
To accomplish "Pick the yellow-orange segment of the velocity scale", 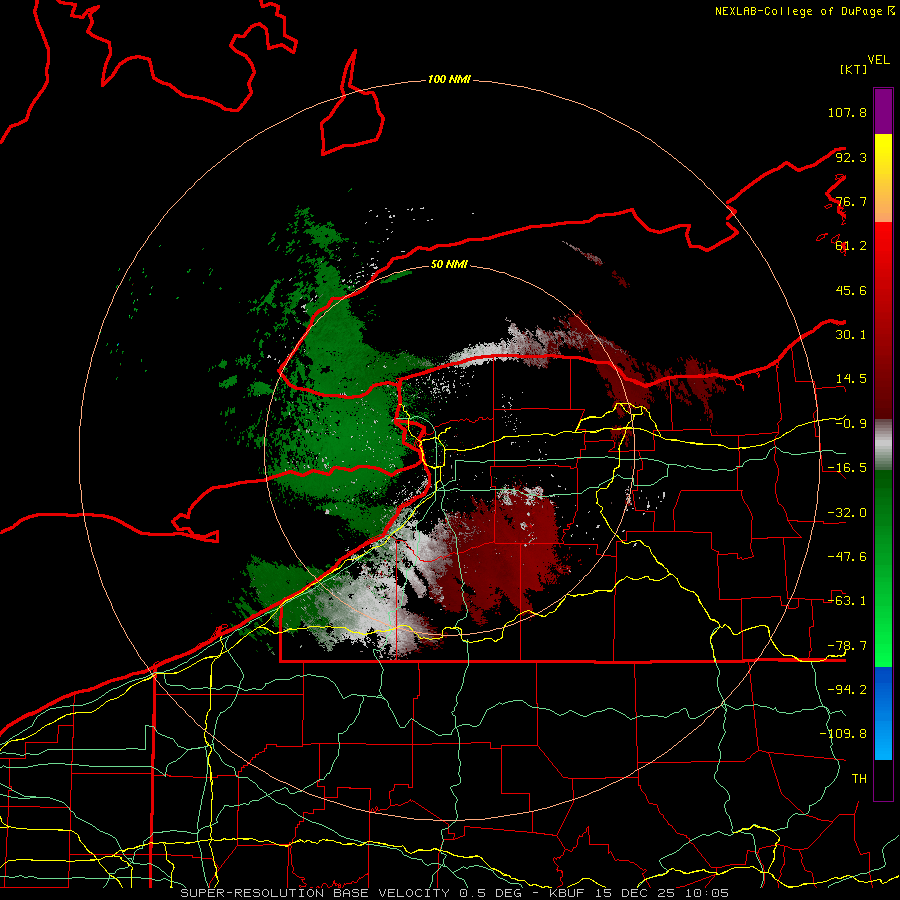I will pos(883,178).
